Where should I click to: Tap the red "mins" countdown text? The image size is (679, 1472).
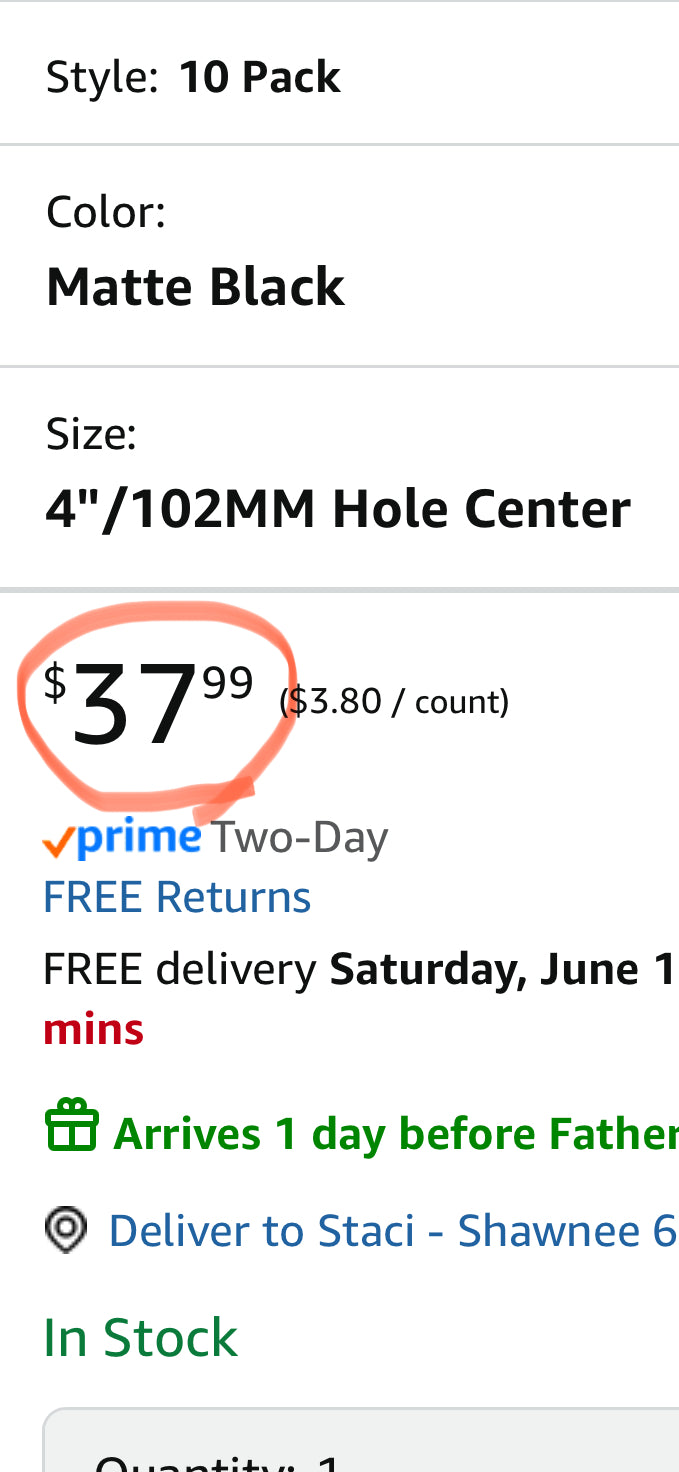[x=94, y=1029]
